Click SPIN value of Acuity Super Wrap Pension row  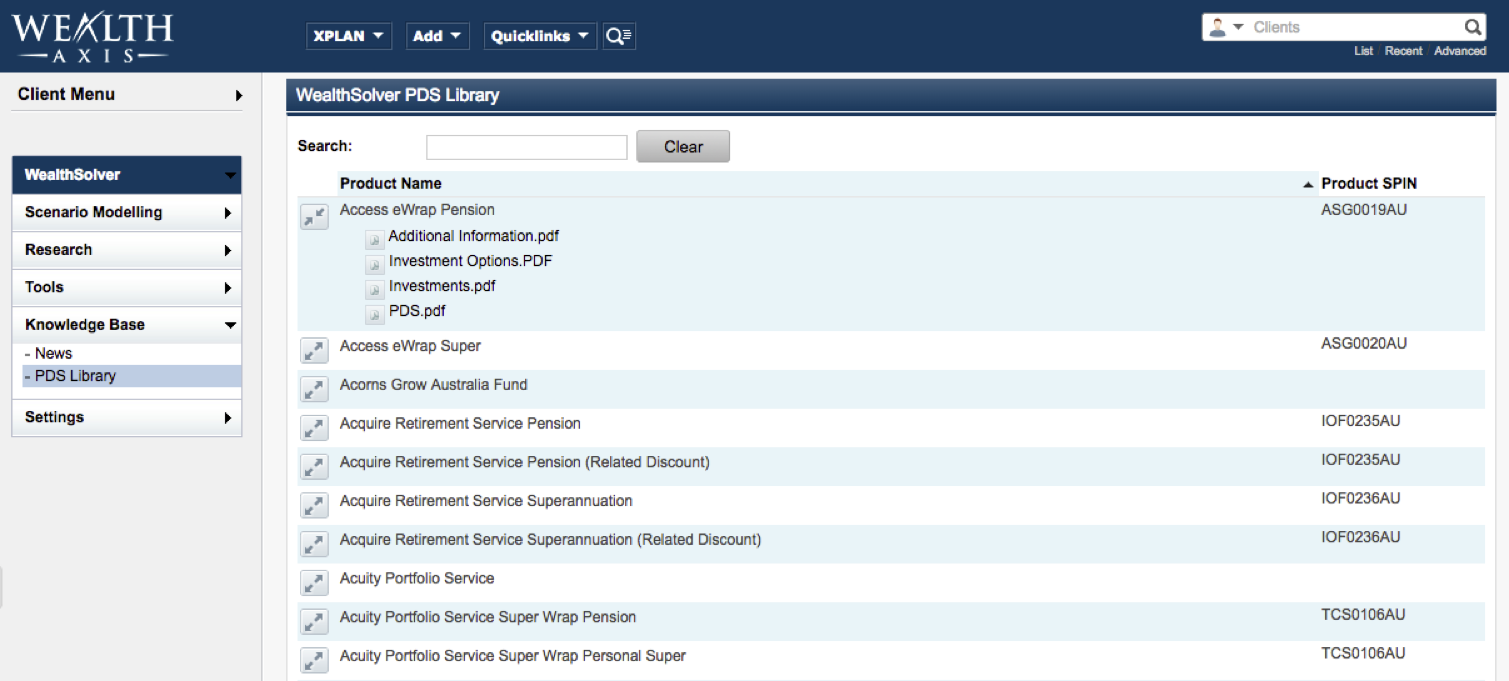pos(1363,614)
